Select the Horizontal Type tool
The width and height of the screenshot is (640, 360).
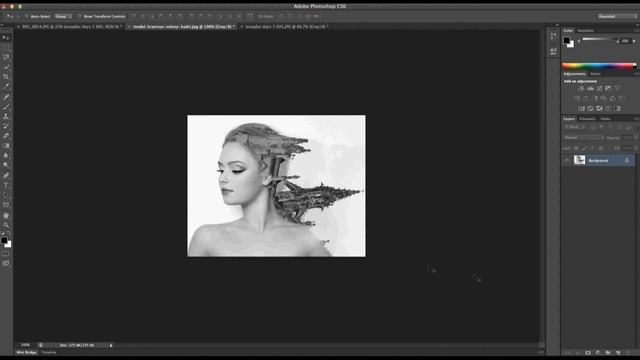[6, 185]
